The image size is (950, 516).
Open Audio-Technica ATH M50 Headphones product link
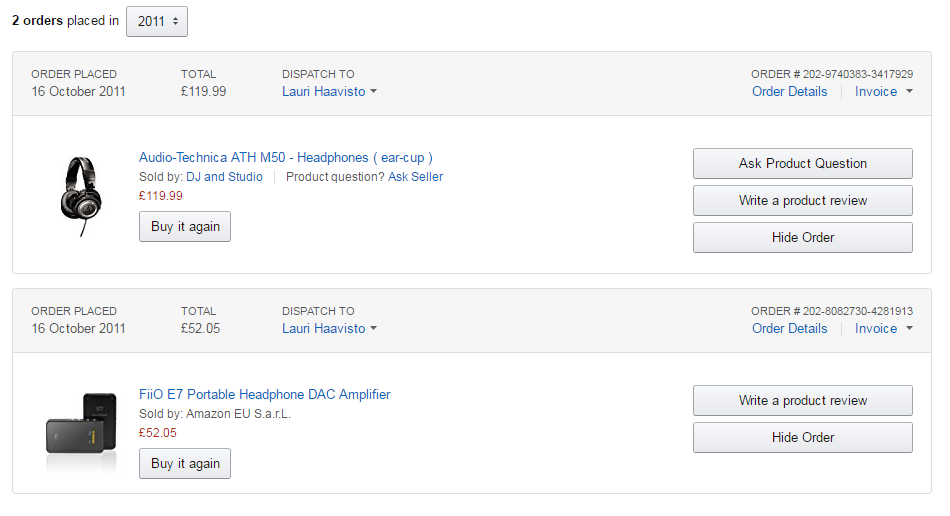point(285,157)
